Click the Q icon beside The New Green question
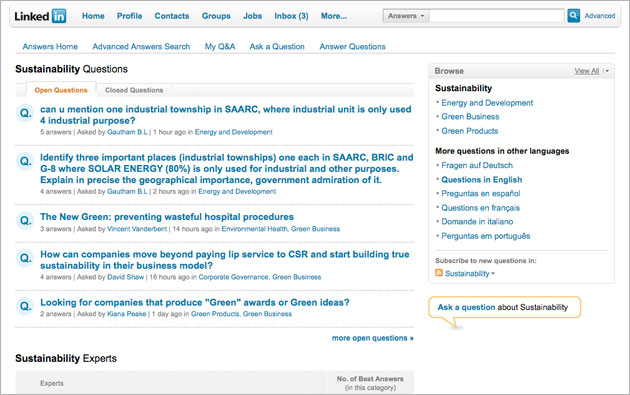Screen dimensions: 630x395 tap(25, 220)
